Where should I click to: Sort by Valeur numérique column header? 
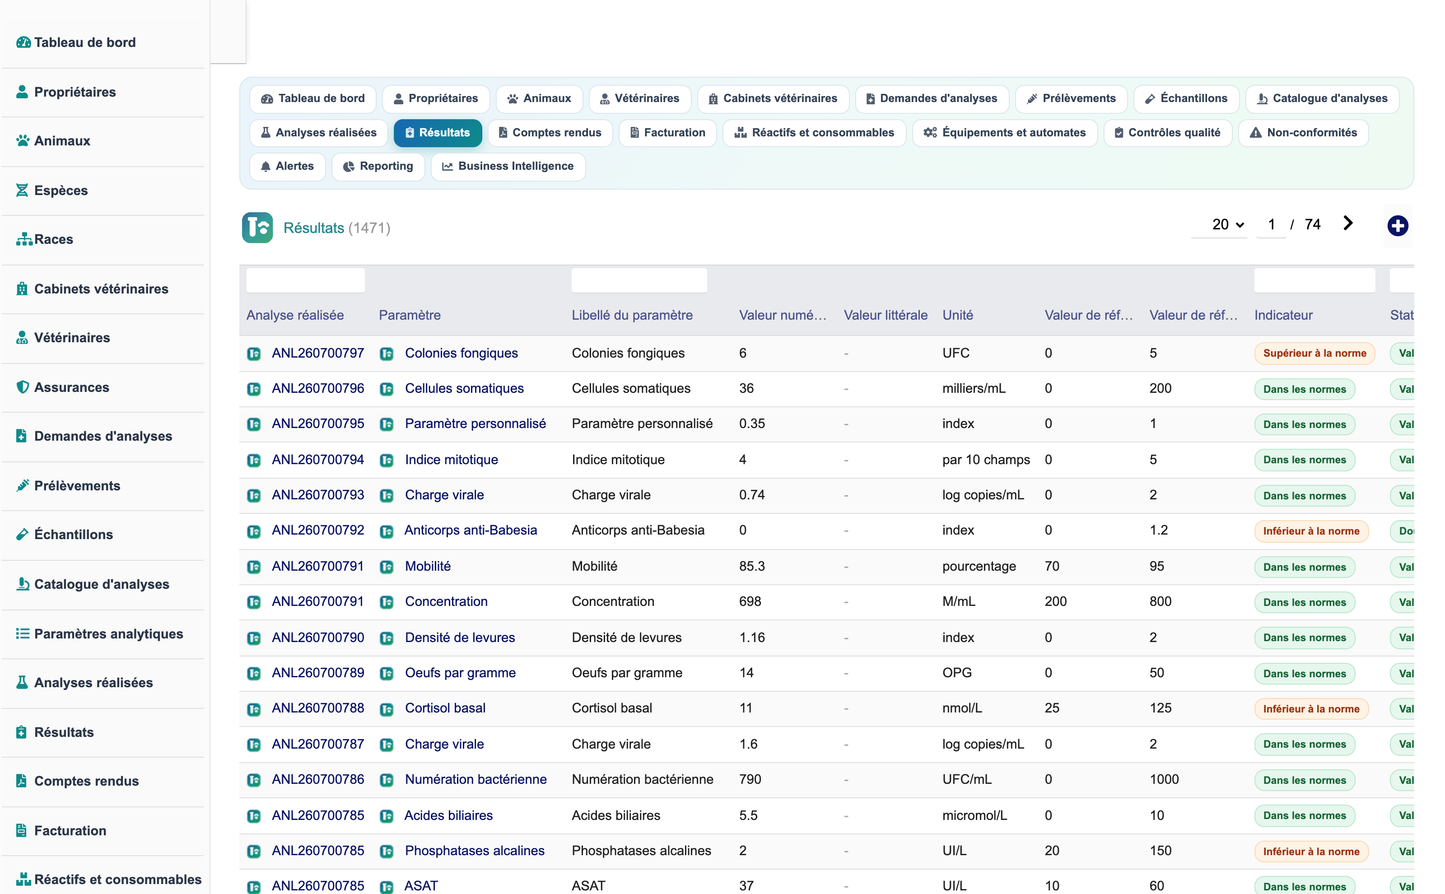(783, 316)
